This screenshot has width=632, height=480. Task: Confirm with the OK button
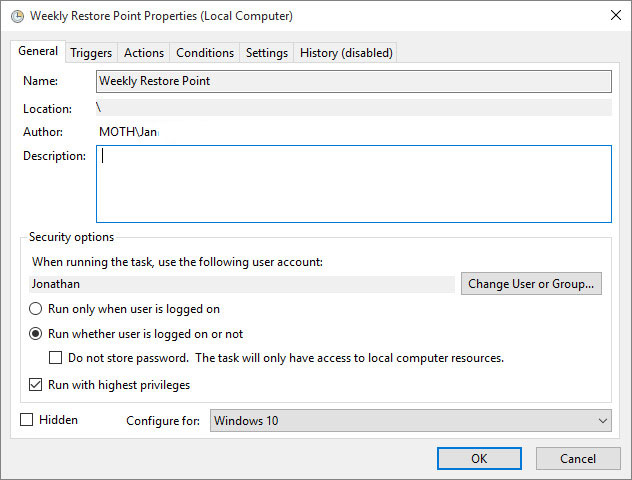pos(479,458)
